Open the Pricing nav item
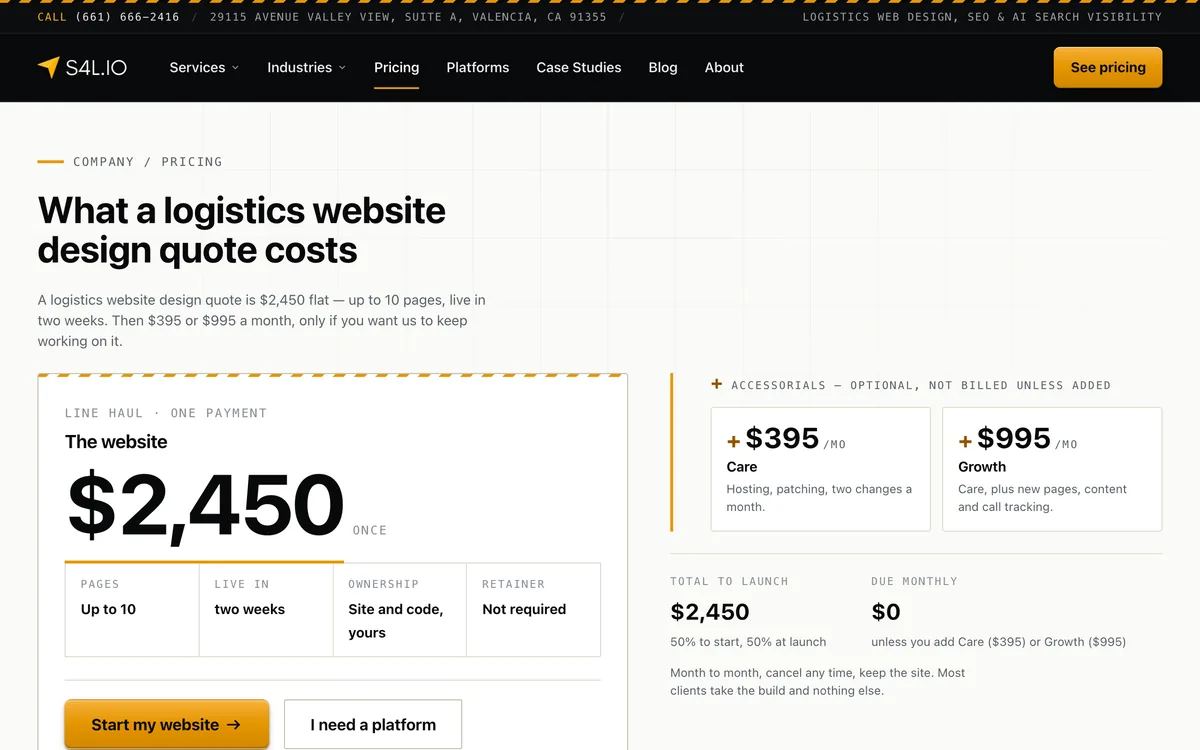 [396, 68]
